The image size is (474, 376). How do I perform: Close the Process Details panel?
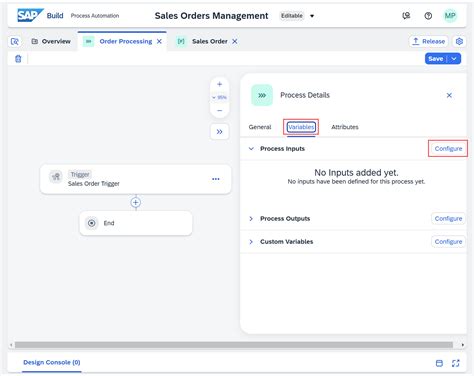(x=449, y=95)
